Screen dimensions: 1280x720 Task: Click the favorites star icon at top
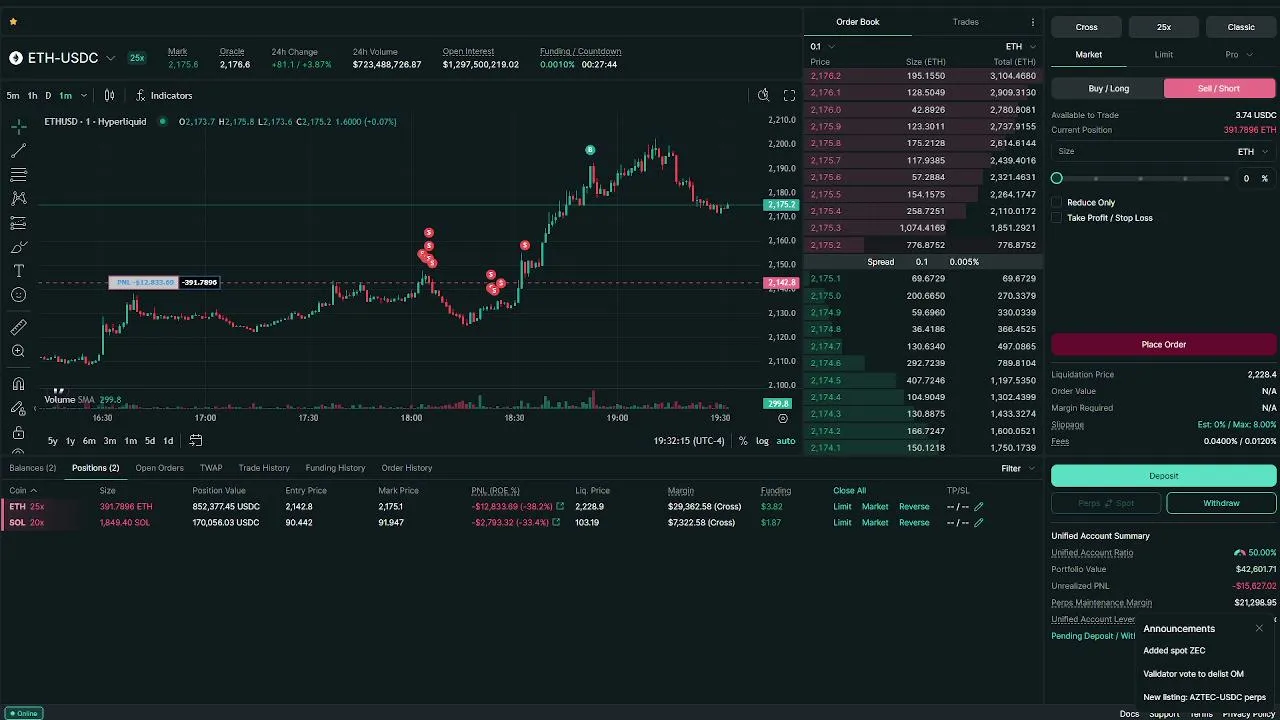coord(13,21)
